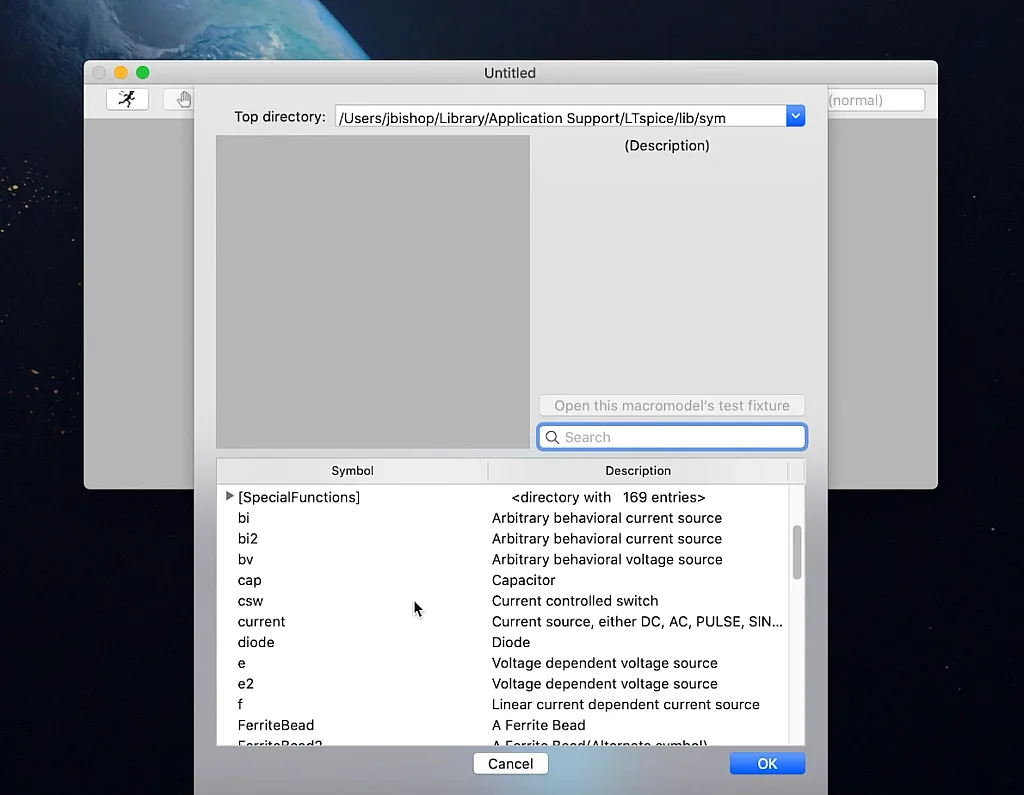Viewport: 1024px width, 795px height.
Task: Click the Halt hand icon in toolbar
Action: pos(183,99)
